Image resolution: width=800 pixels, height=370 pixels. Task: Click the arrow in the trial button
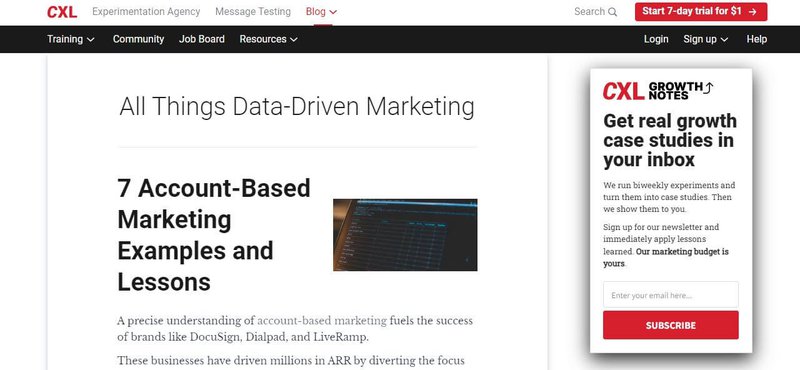pos(753,12)
